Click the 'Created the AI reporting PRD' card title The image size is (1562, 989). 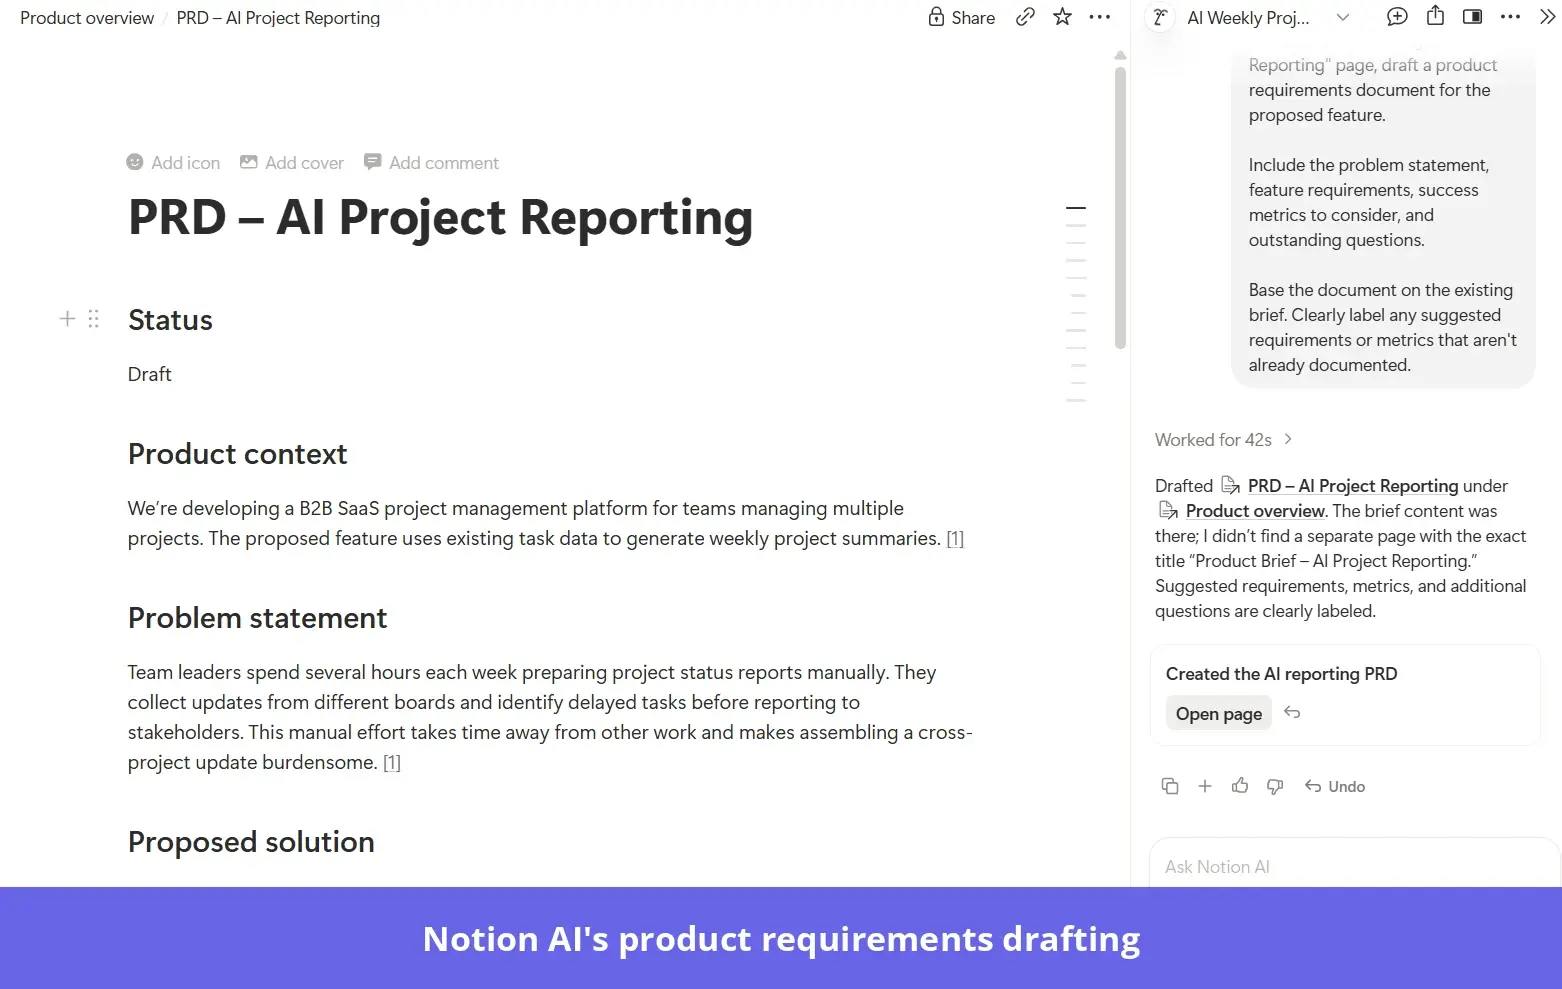(x=1281, y=674)
